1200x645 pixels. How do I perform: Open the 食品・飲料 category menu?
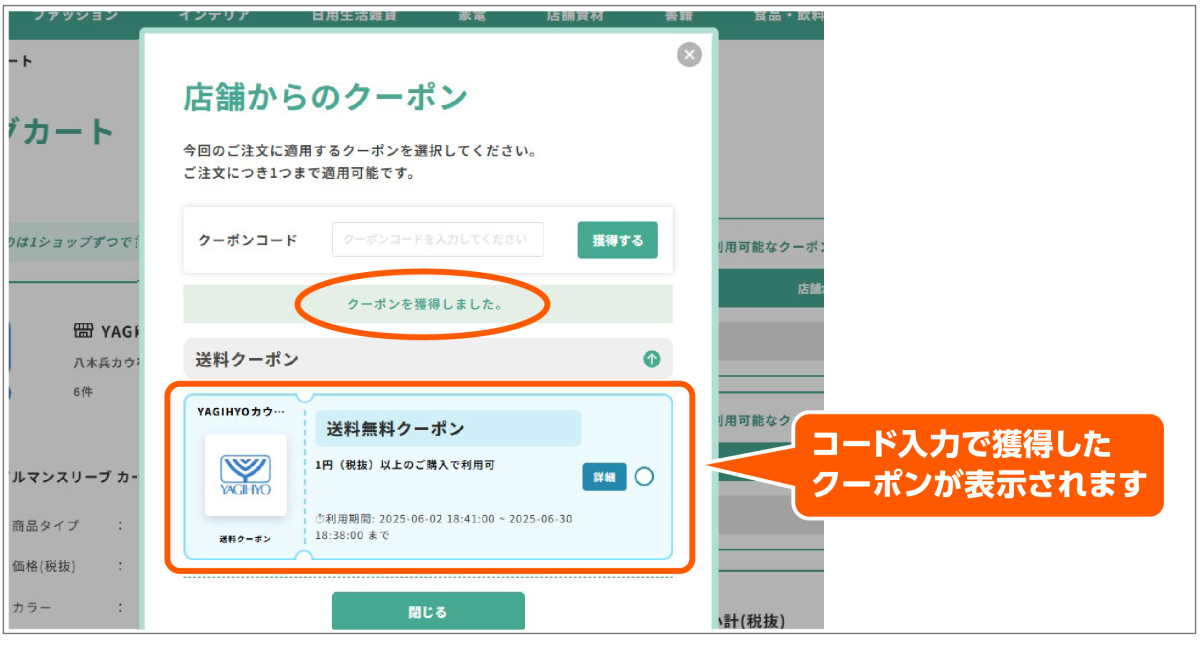(788, 16)
